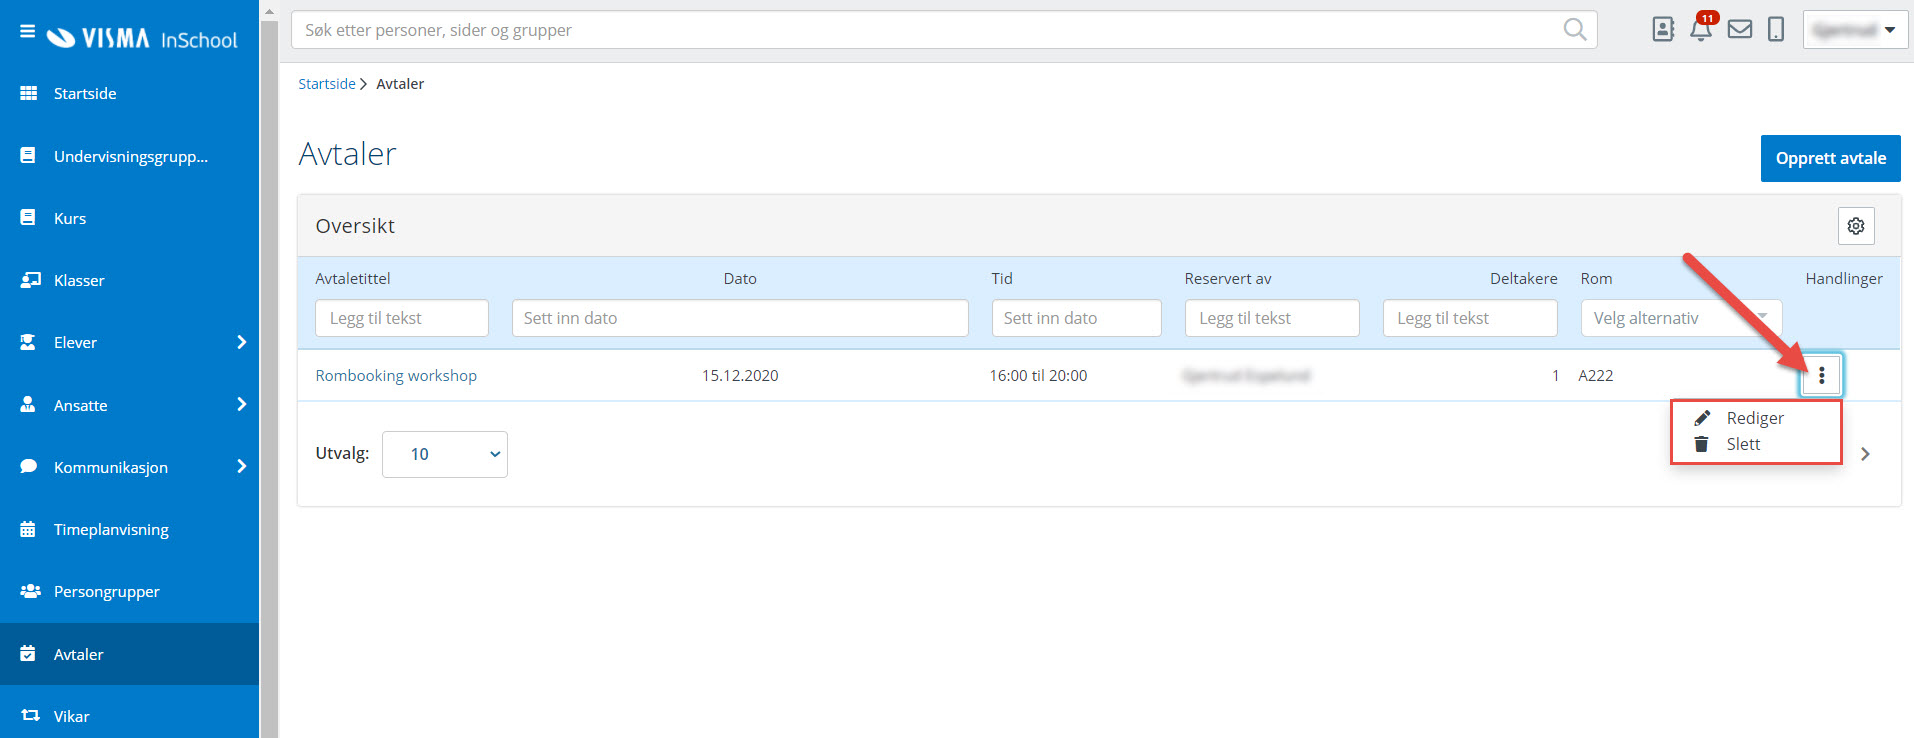Click the three-dot actions button
Image resolution: width=1914 pixels, height=738 pixels.
(1821, 375)
